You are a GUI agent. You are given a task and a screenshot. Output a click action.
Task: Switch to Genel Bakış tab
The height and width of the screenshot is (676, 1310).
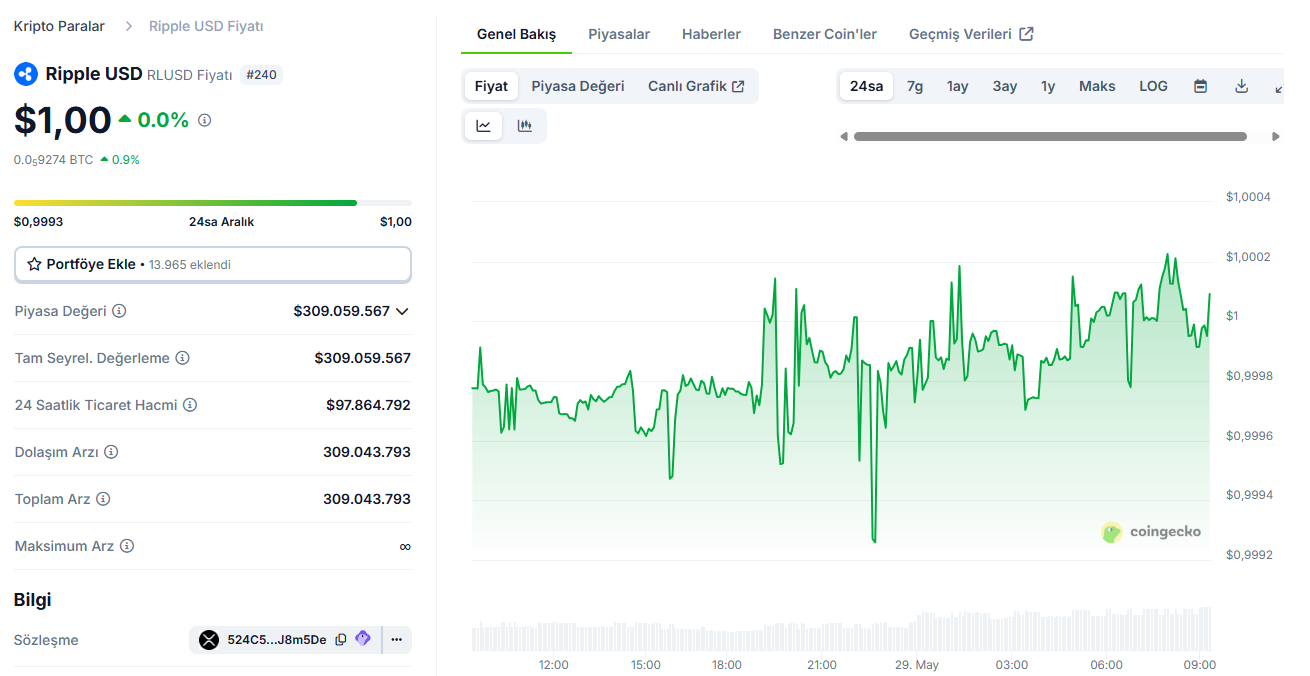pos(516,34)
